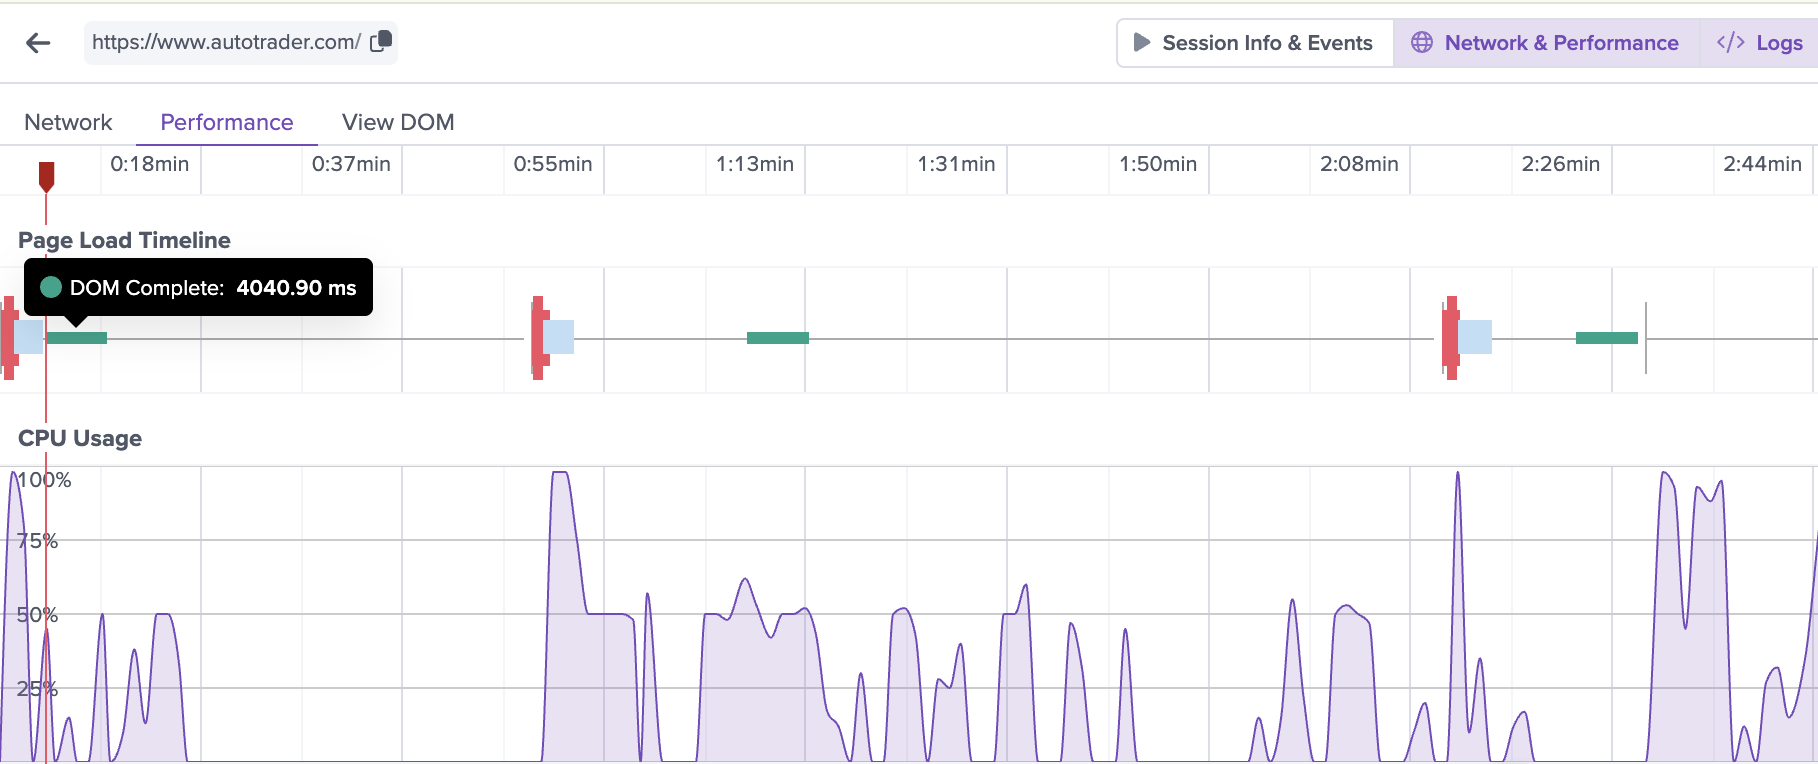Viewport: 1818px width, 764px height.
Task: Open the Network sub-tab
Action: click(68, 122)
